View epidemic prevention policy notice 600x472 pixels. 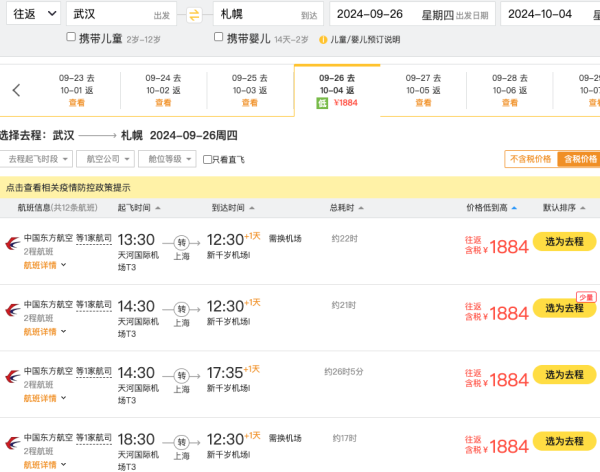[x=68, y=188]
